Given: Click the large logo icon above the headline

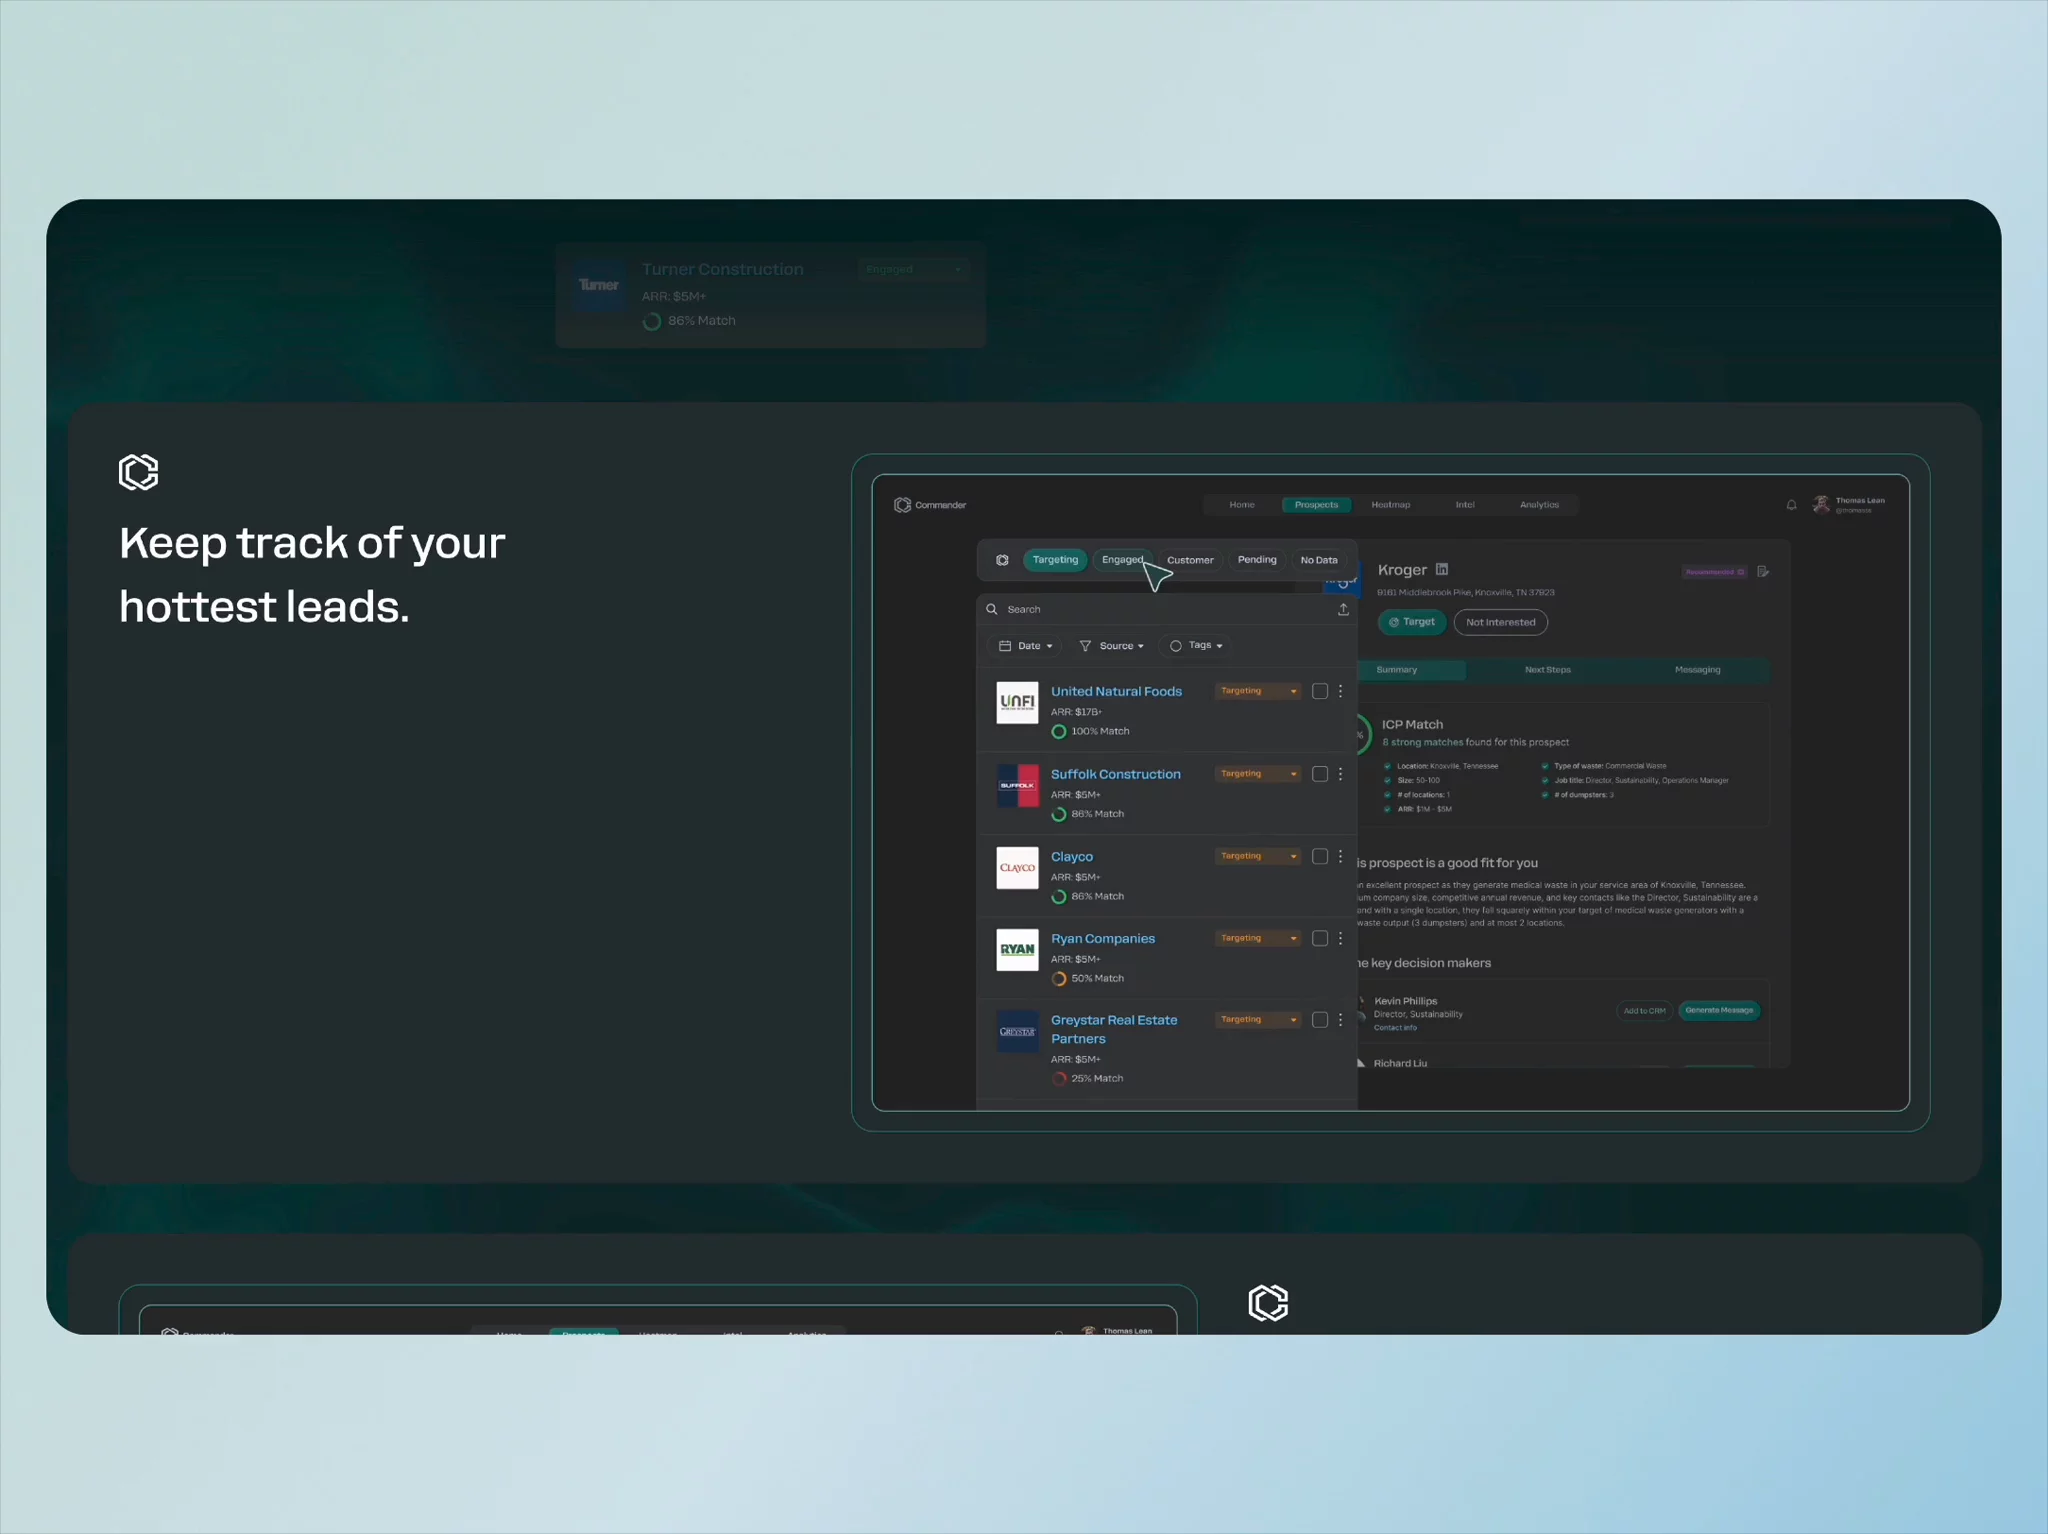Looking at the screenshot, I should tap(139, 472).
